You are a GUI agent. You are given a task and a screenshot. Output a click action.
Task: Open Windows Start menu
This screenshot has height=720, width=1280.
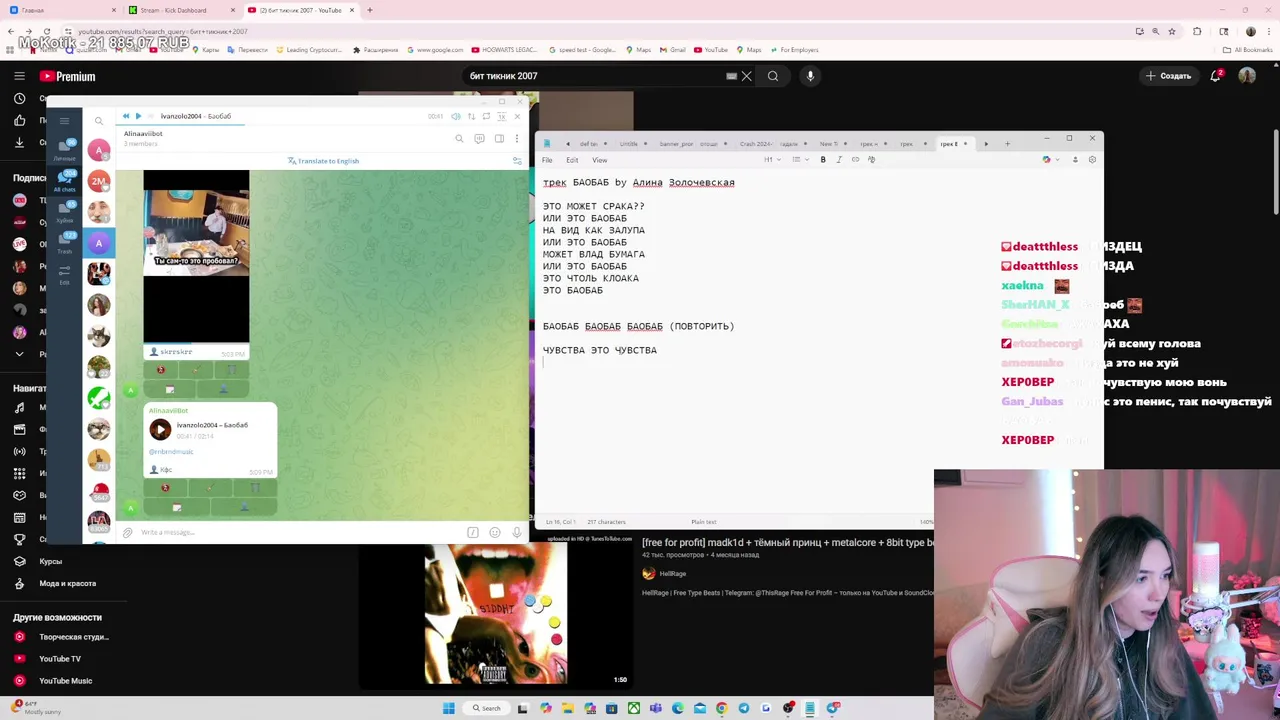pyautogui.click(x=449, y=708)
